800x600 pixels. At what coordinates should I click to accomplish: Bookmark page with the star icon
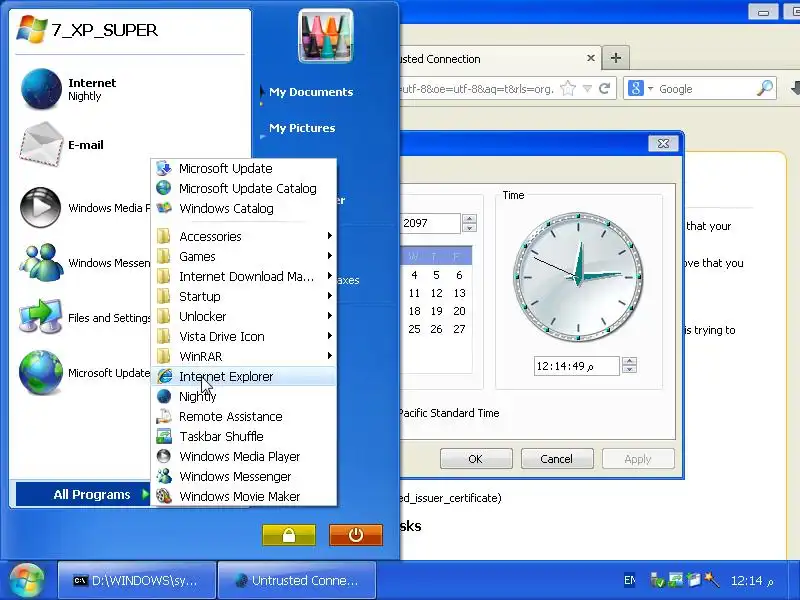(568, 88)
